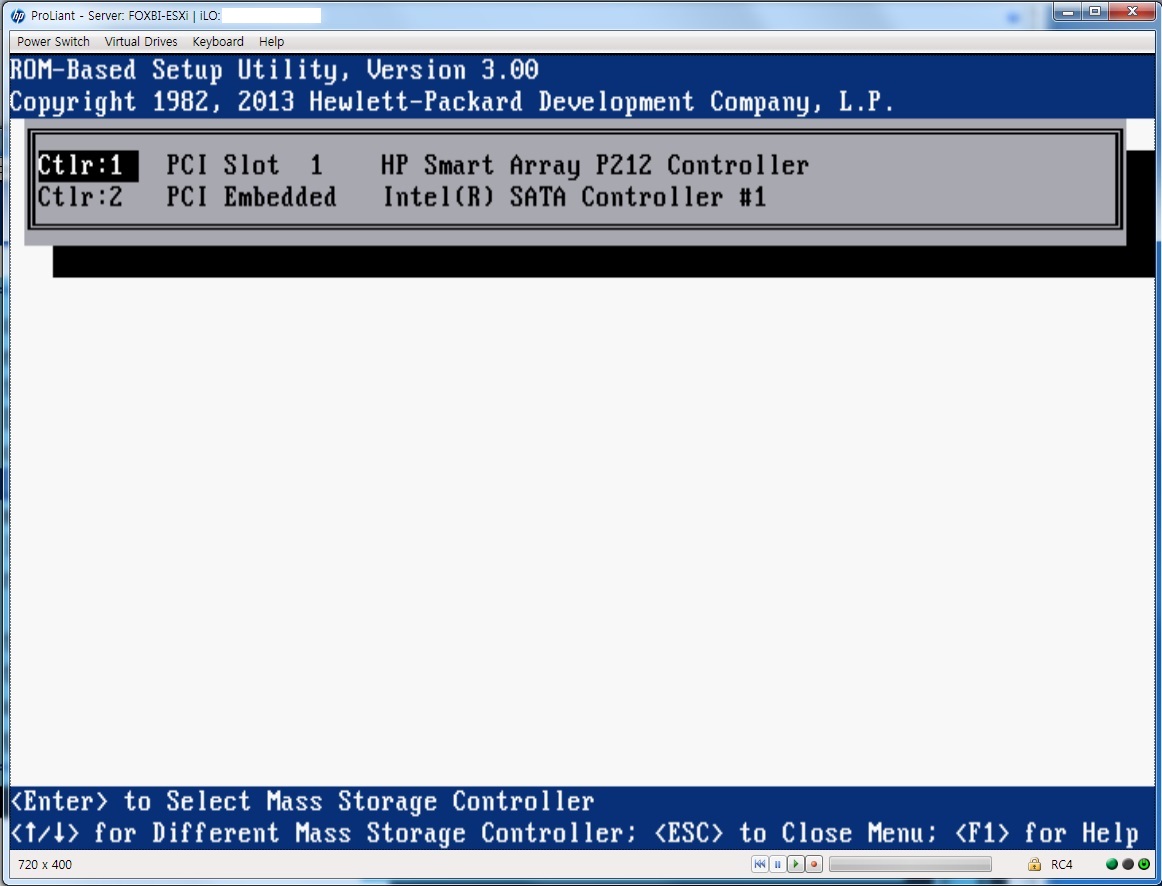Click the padlock encryption icon
This screenshot has width=1162, height=886.
tap(1035, 864)
